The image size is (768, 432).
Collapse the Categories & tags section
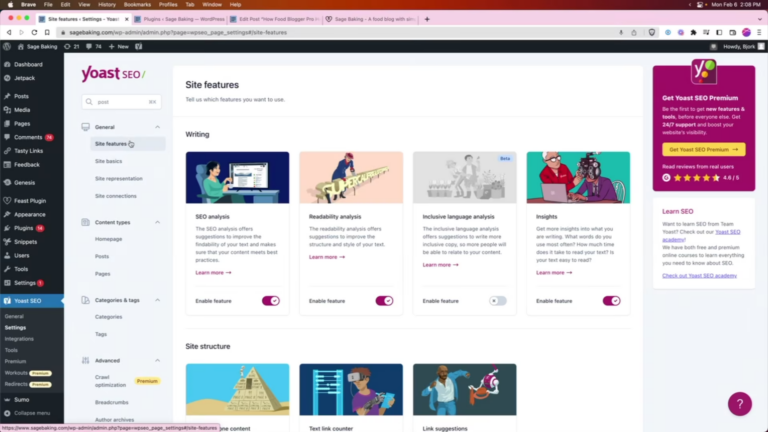157,300
